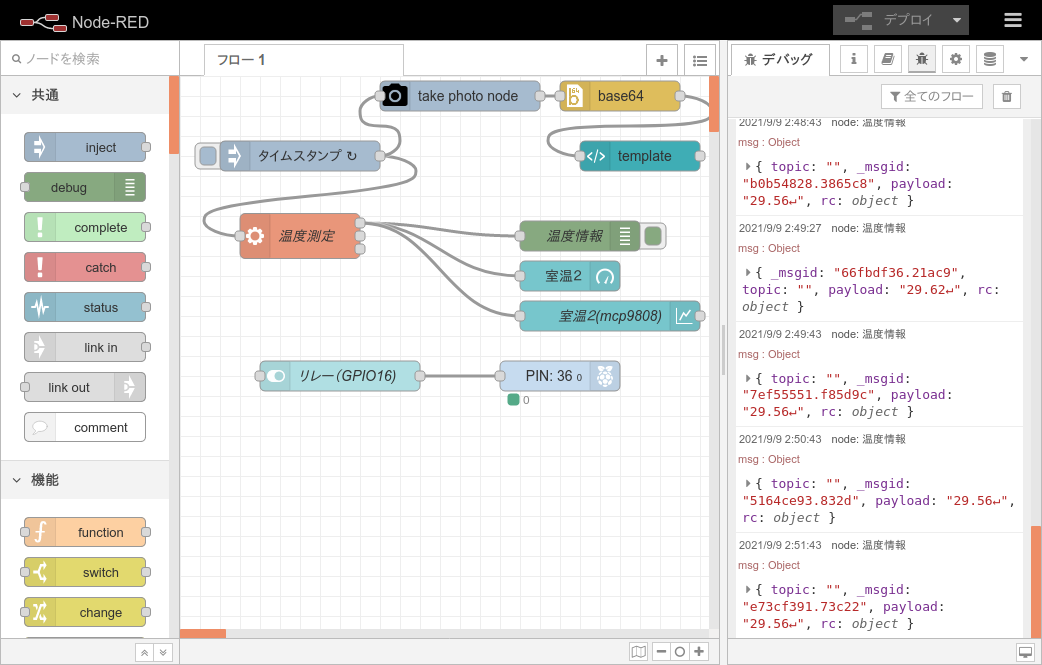Click the canvas horizontal scrollbar thumb
The width and height of the screenshot is (1042, 665).
coord(203,634)
